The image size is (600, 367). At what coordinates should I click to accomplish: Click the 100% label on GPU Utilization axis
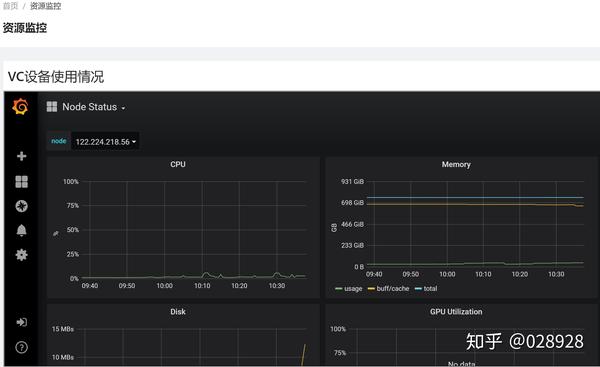[338, 329]
